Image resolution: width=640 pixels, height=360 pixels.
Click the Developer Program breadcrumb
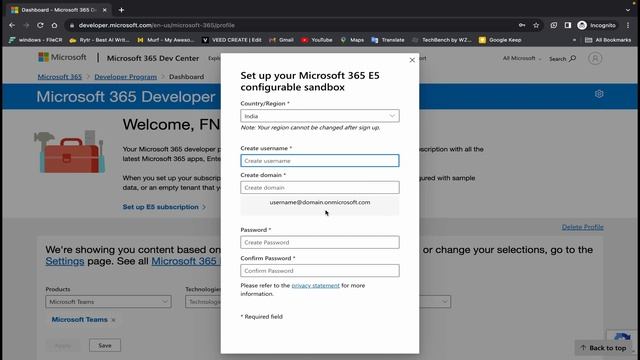pyautogui.click(x=125, y=77)
